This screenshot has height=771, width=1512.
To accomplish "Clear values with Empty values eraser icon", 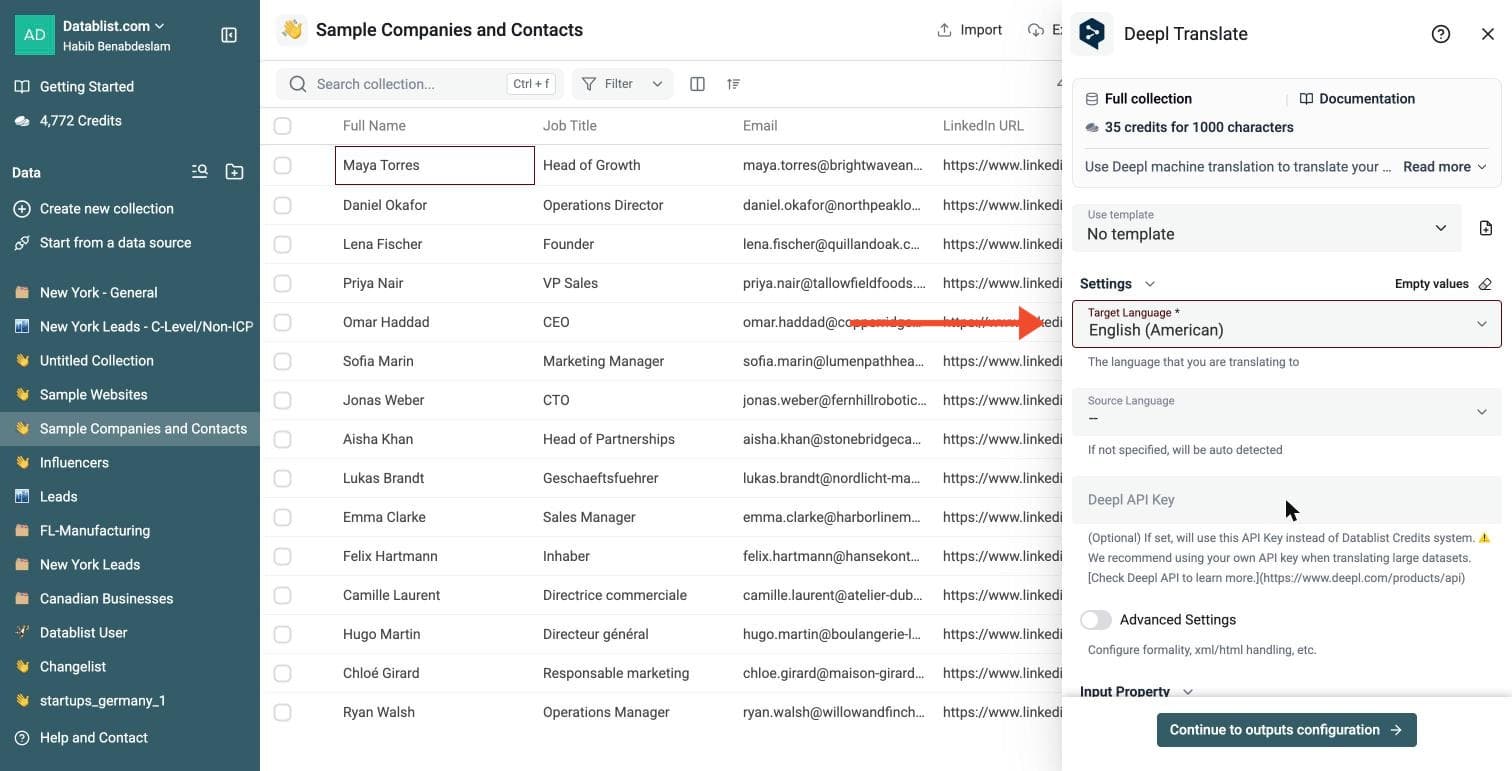I will pos(1485,284).
